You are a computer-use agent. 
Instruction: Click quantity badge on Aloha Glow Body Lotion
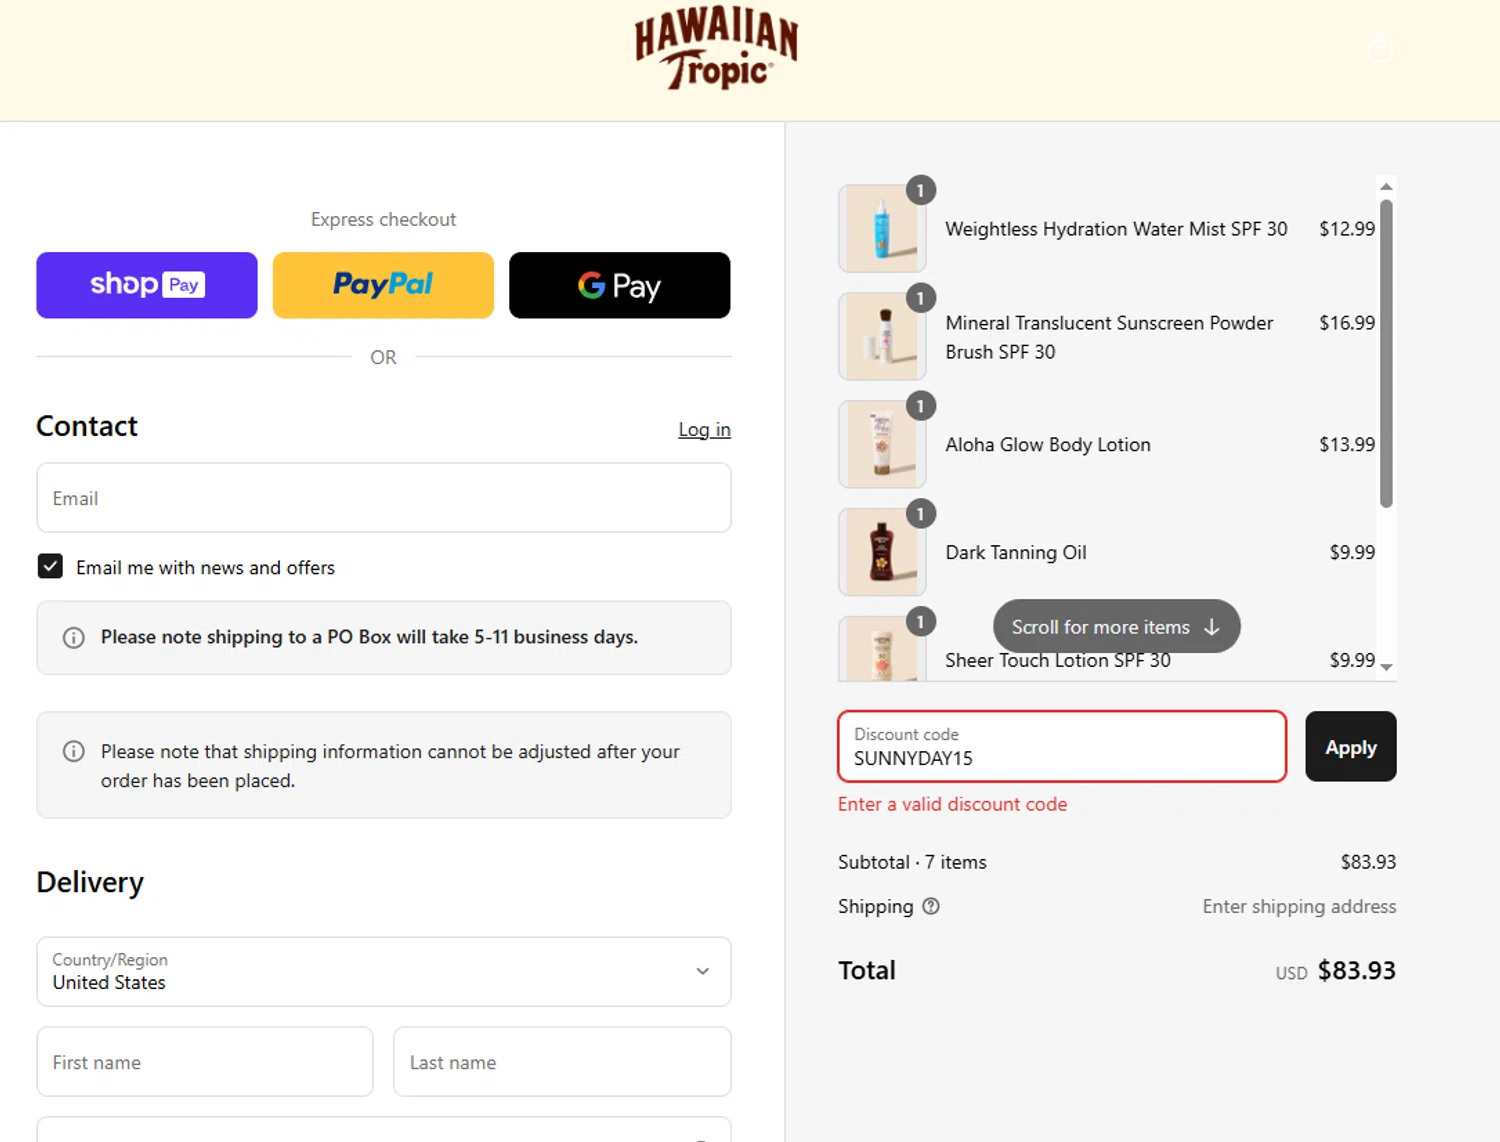921,406
